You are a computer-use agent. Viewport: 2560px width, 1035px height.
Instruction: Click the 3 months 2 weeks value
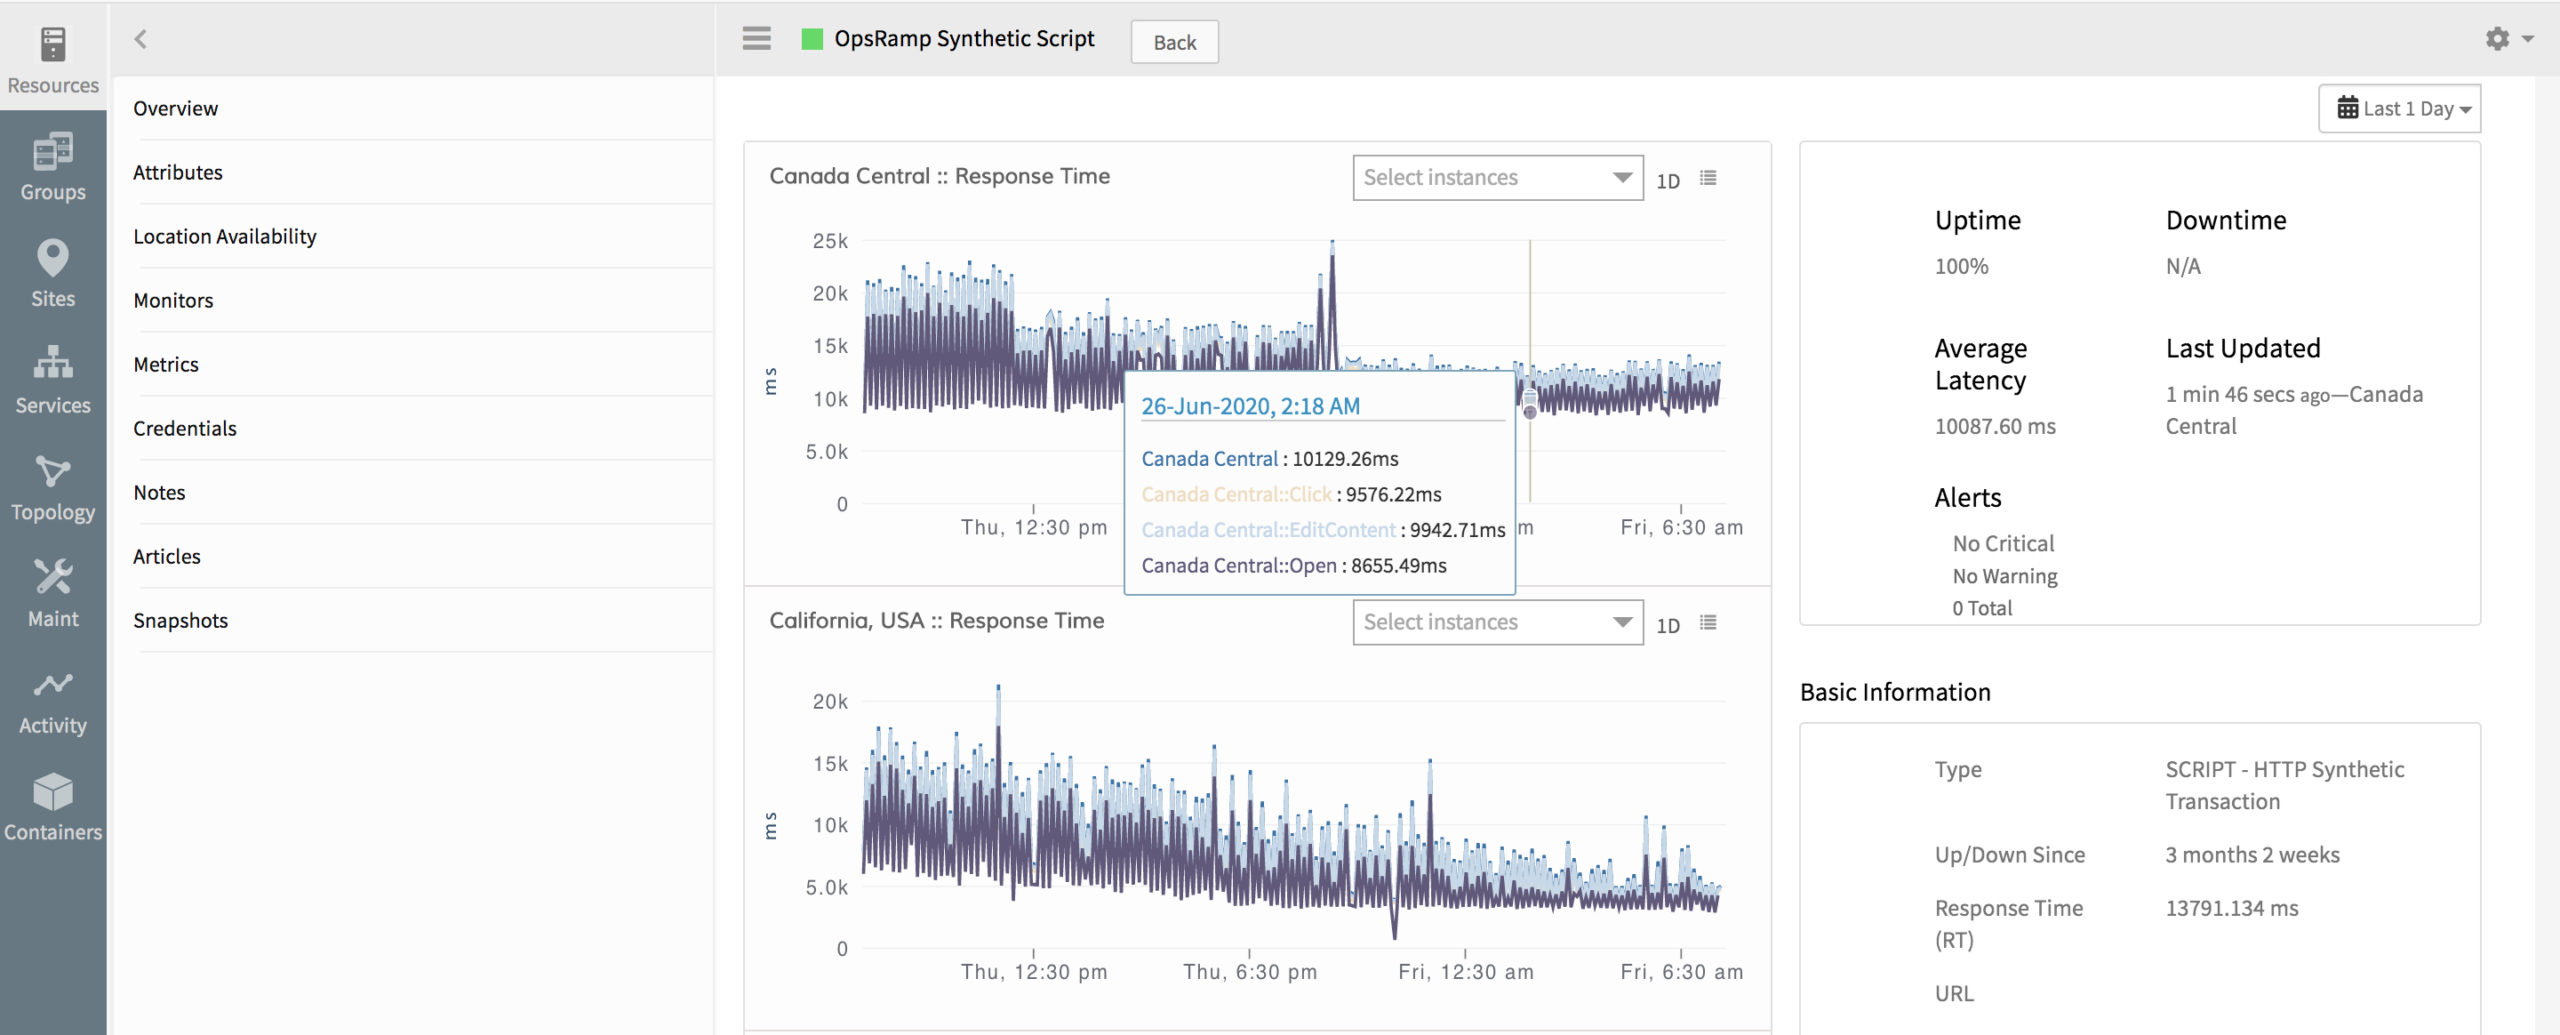click(2252, 855)
